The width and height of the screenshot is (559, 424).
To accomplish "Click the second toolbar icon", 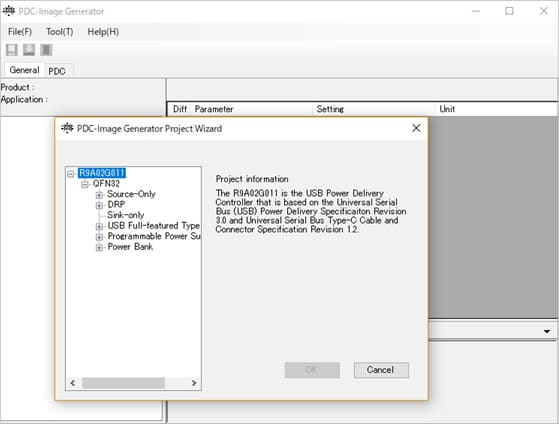I will coord(29,50).
